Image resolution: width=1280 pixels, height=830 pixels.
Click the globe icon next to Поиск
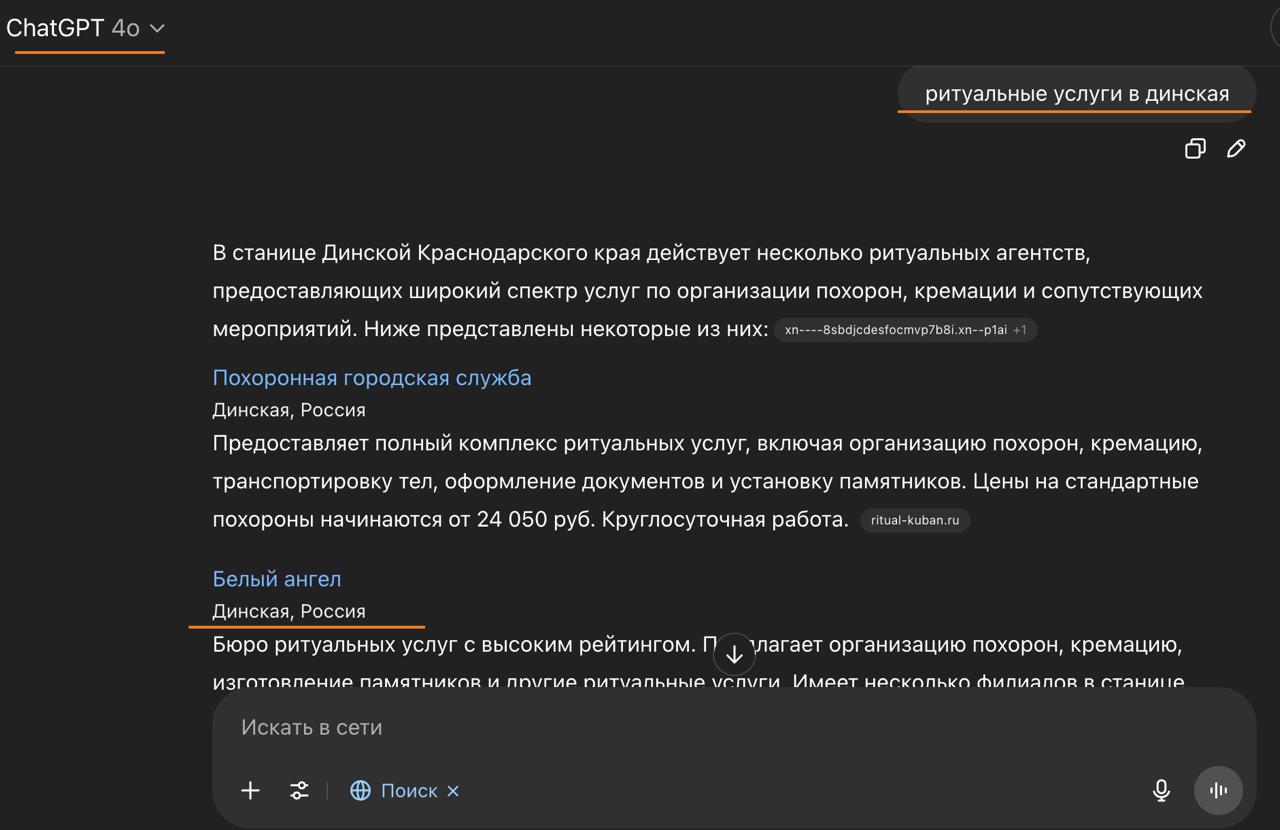pyautogui.click(x=360, y=790)
